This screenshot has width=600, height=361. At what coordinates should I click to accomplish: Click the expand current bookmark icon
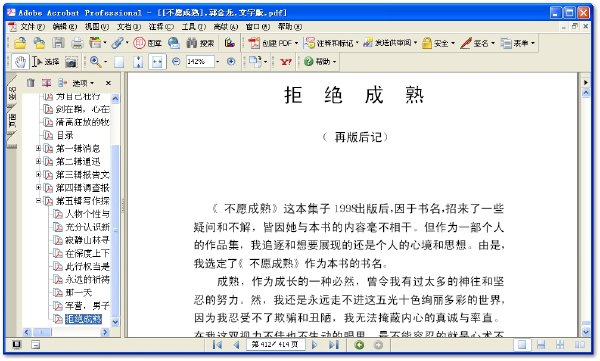click(x=63, y=83)
